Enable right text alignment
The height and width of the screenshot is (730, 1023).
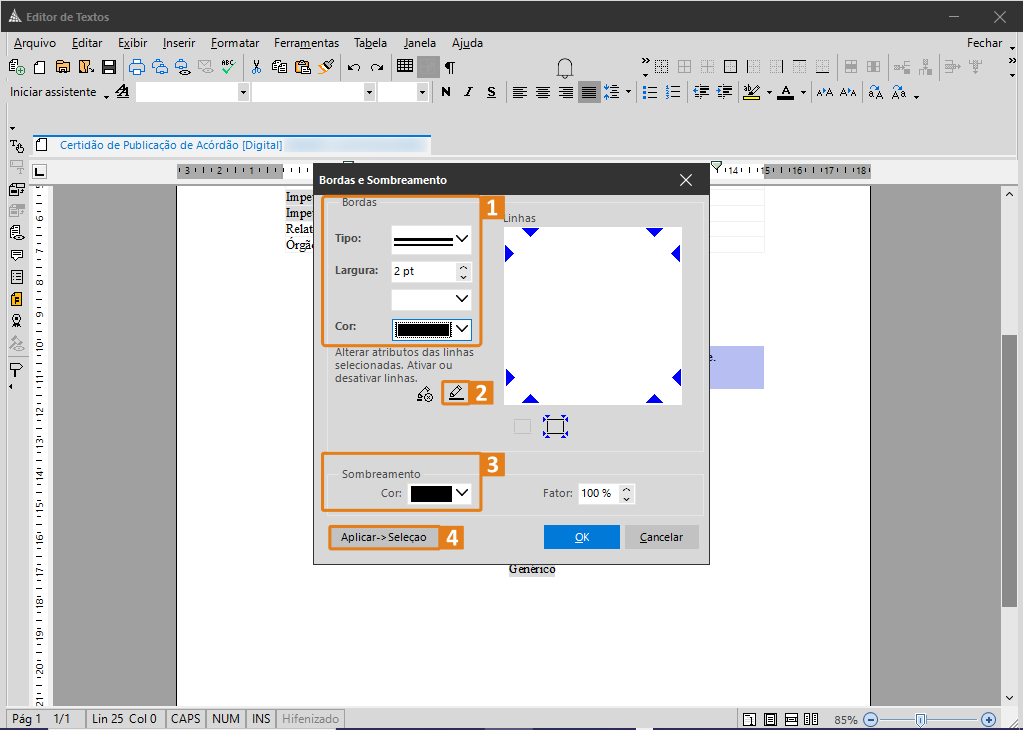coord(566,93)
